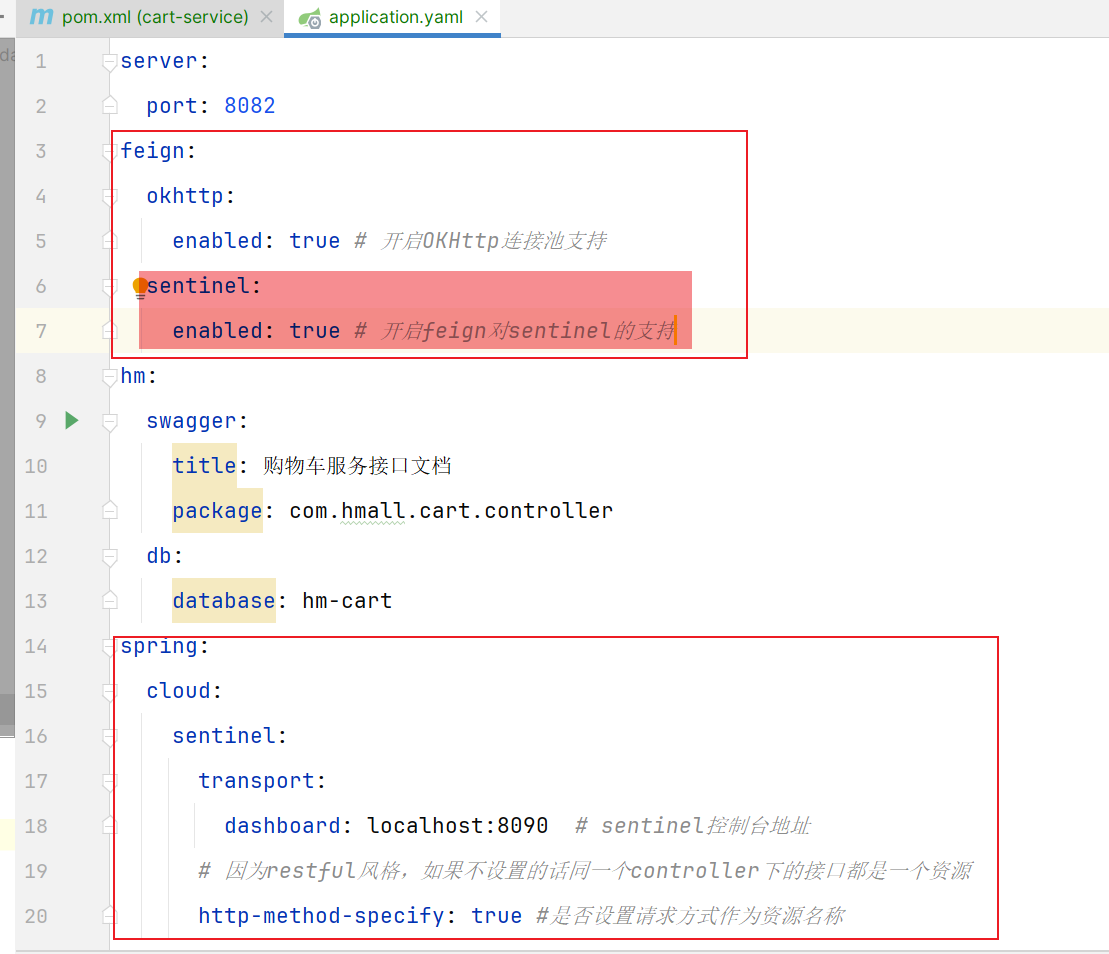Click the port value 8082
The height and width of the screenshot is (954, 1109).
point(250,106)
